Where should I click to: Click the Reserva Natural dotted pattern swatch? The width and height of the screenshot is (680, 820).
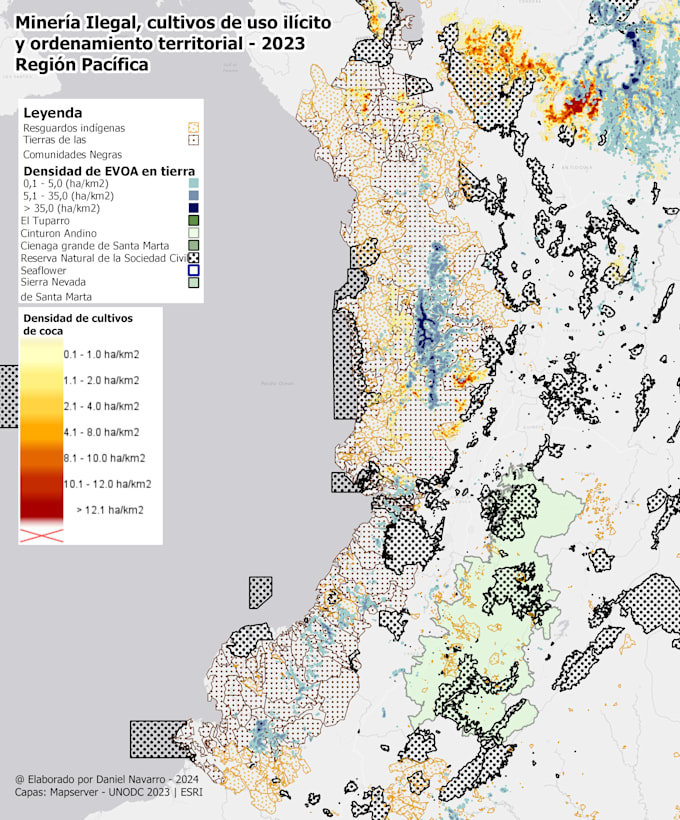[194, 258]
